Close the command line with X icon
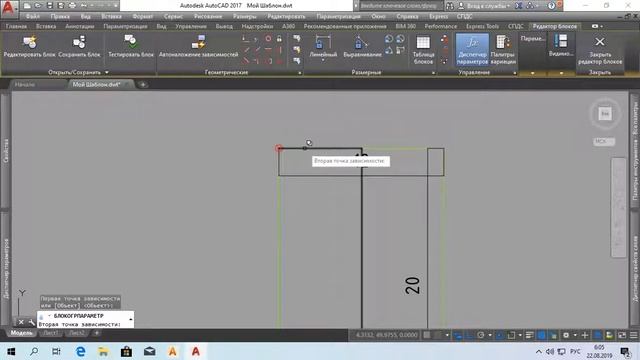This screenshot has width=640, height=360. click(21, 322)
